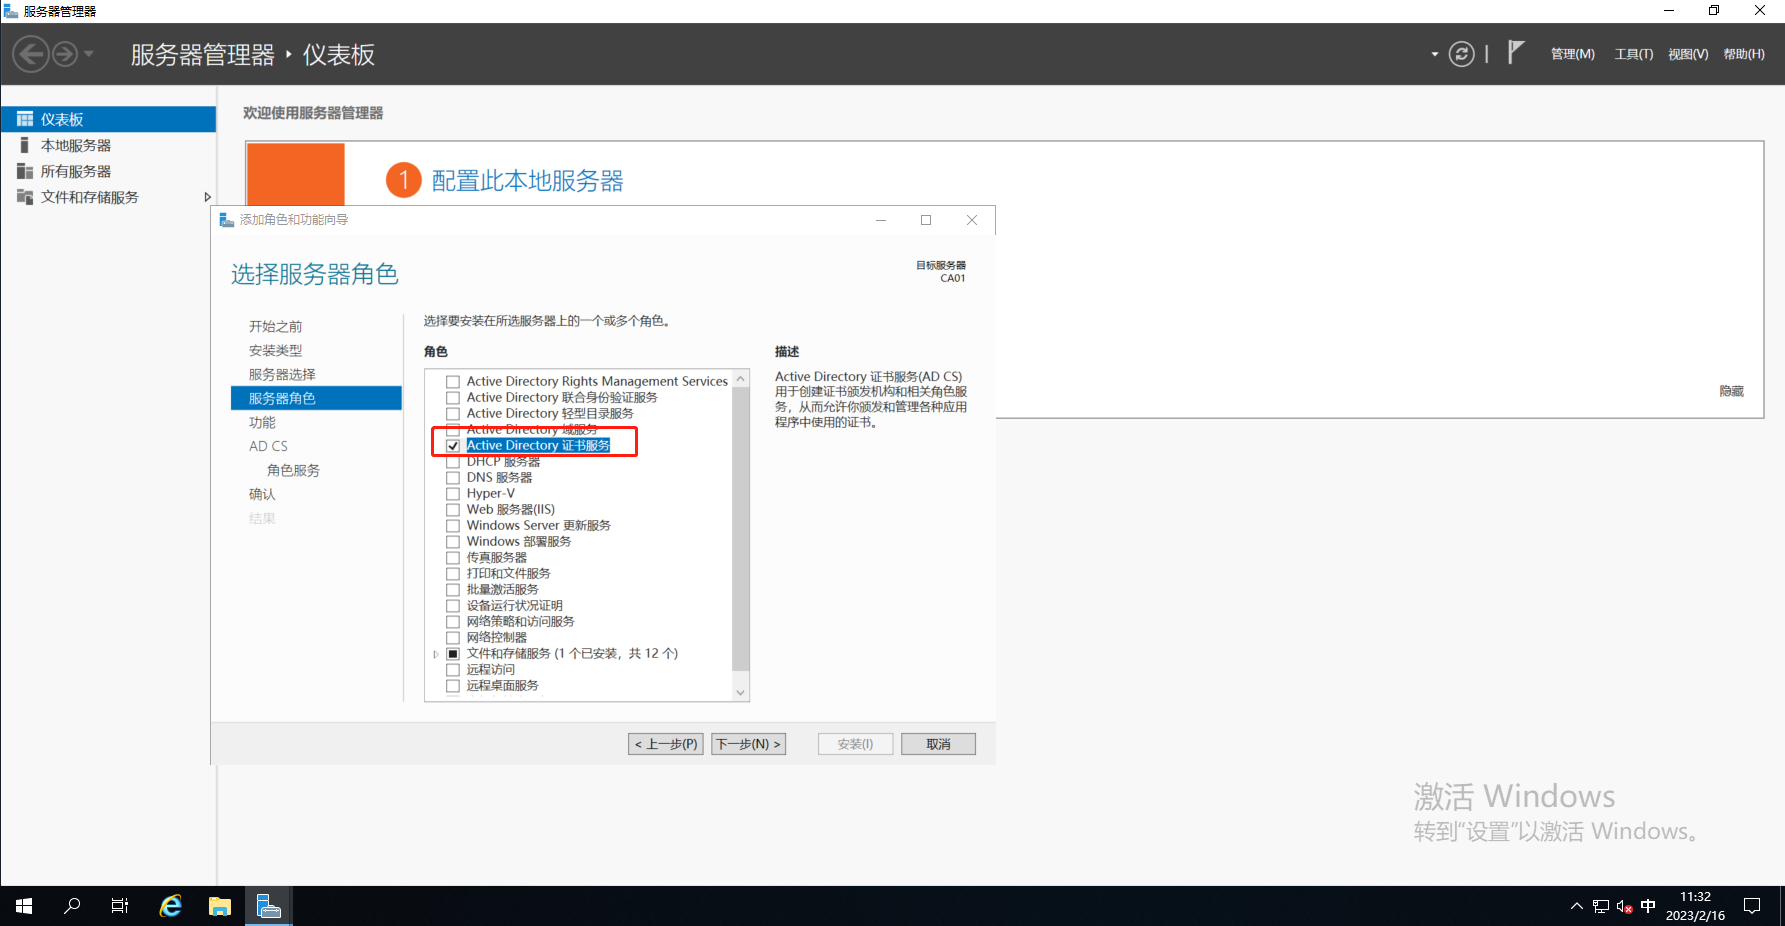
Task: Open the navigation history dropdown arrow
Action: tap(89, 54)
